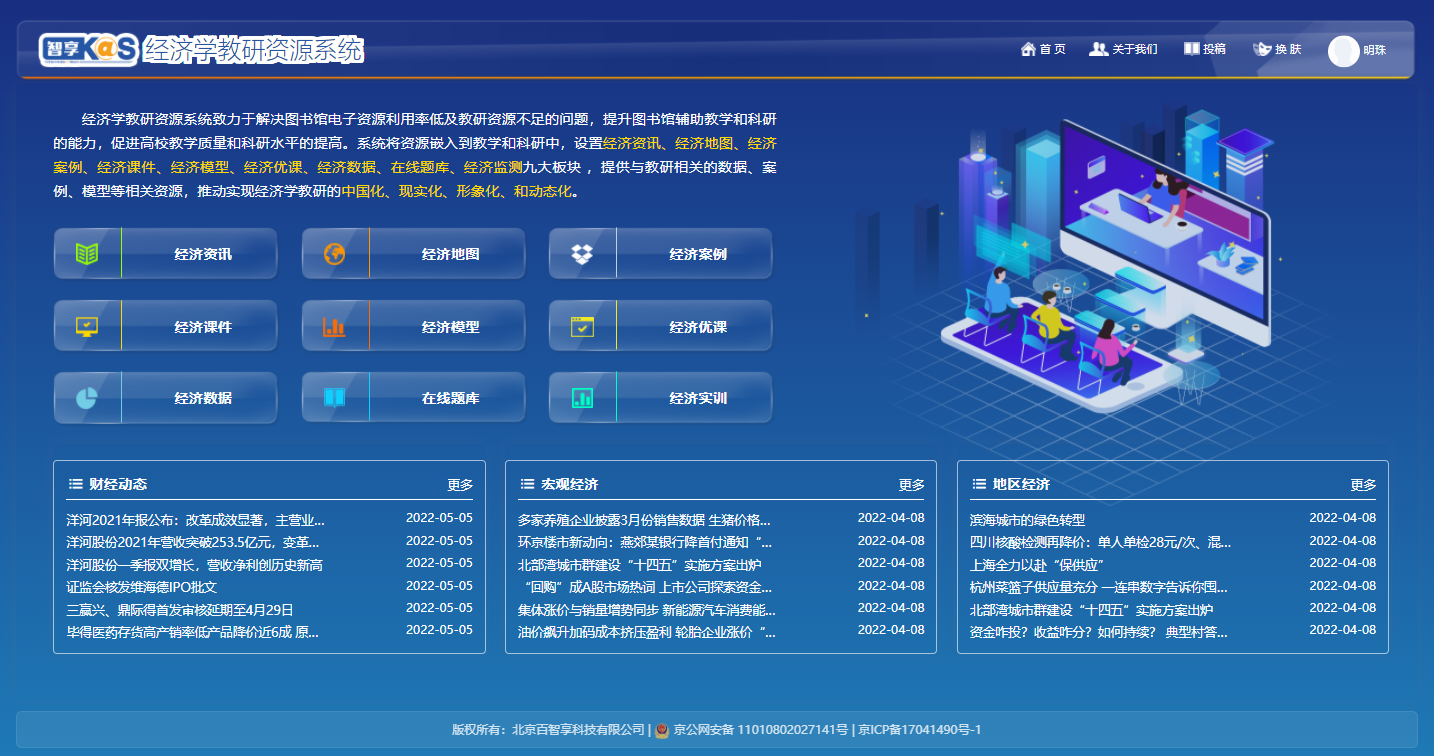Click the 经济地图 orange globe icon
1434x756 pixels.
click(x=334, y=254)
